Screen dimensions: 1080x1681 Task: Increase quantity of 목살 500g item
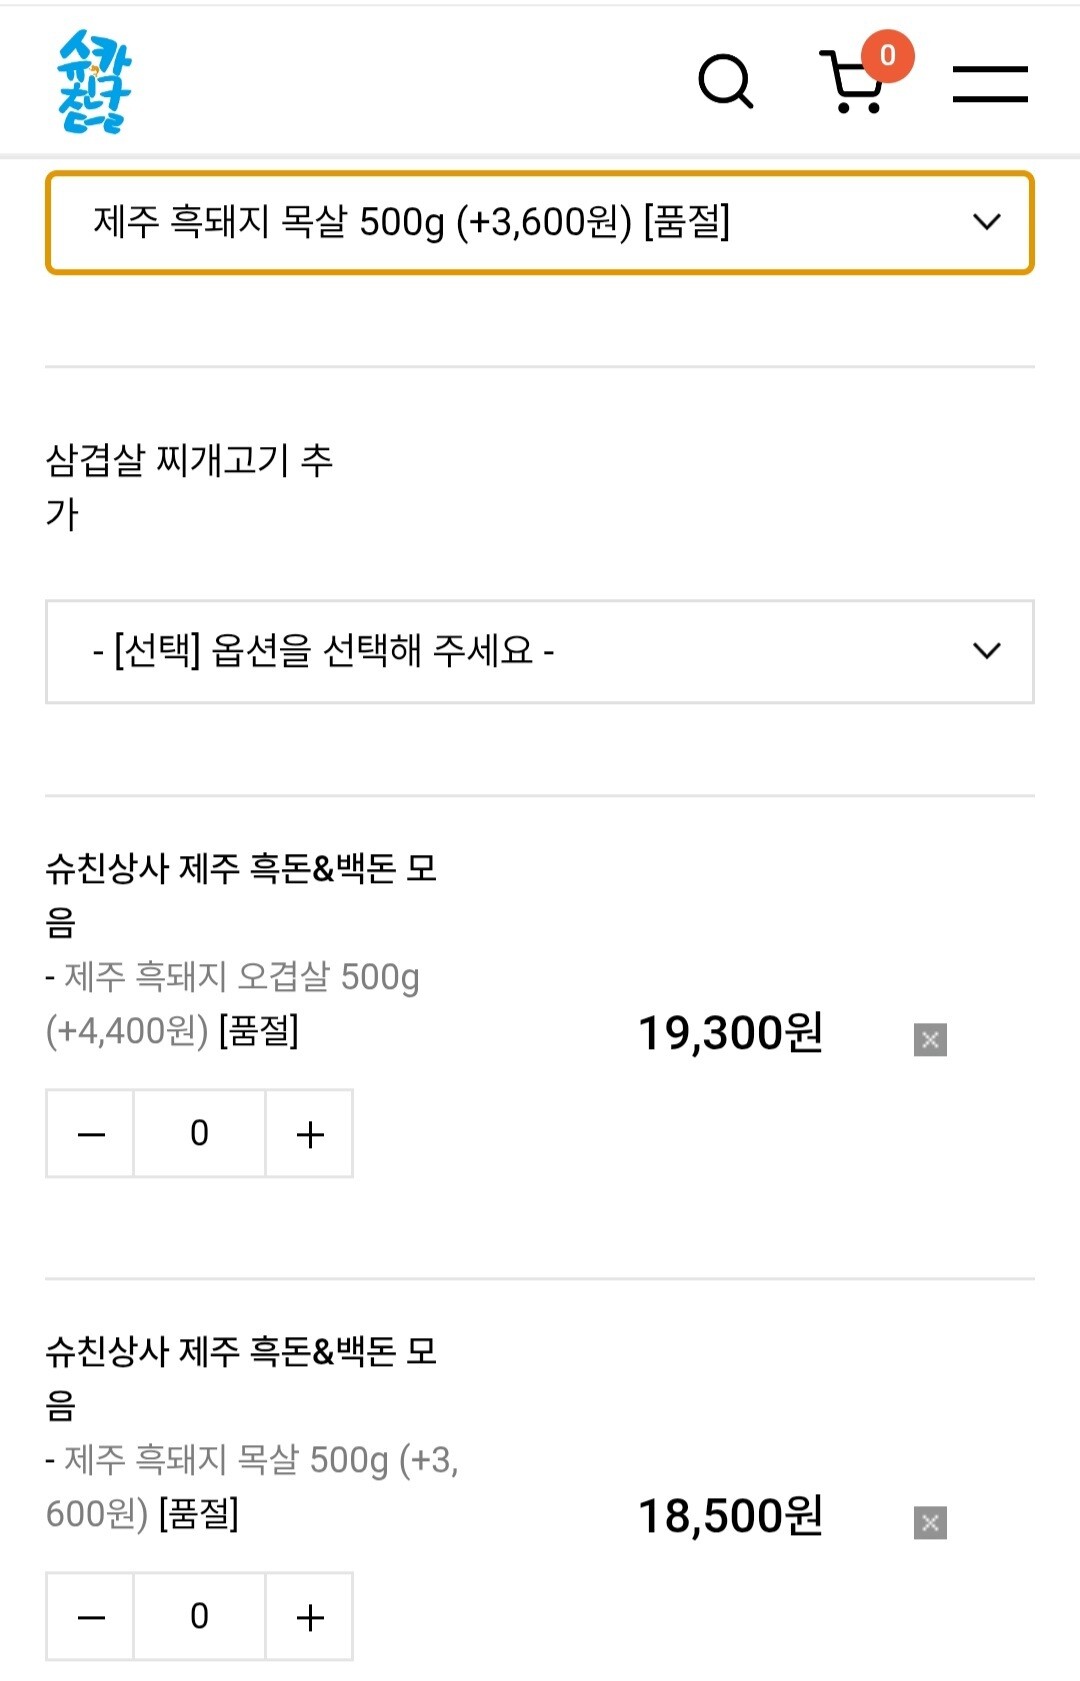pos(310,1617)
